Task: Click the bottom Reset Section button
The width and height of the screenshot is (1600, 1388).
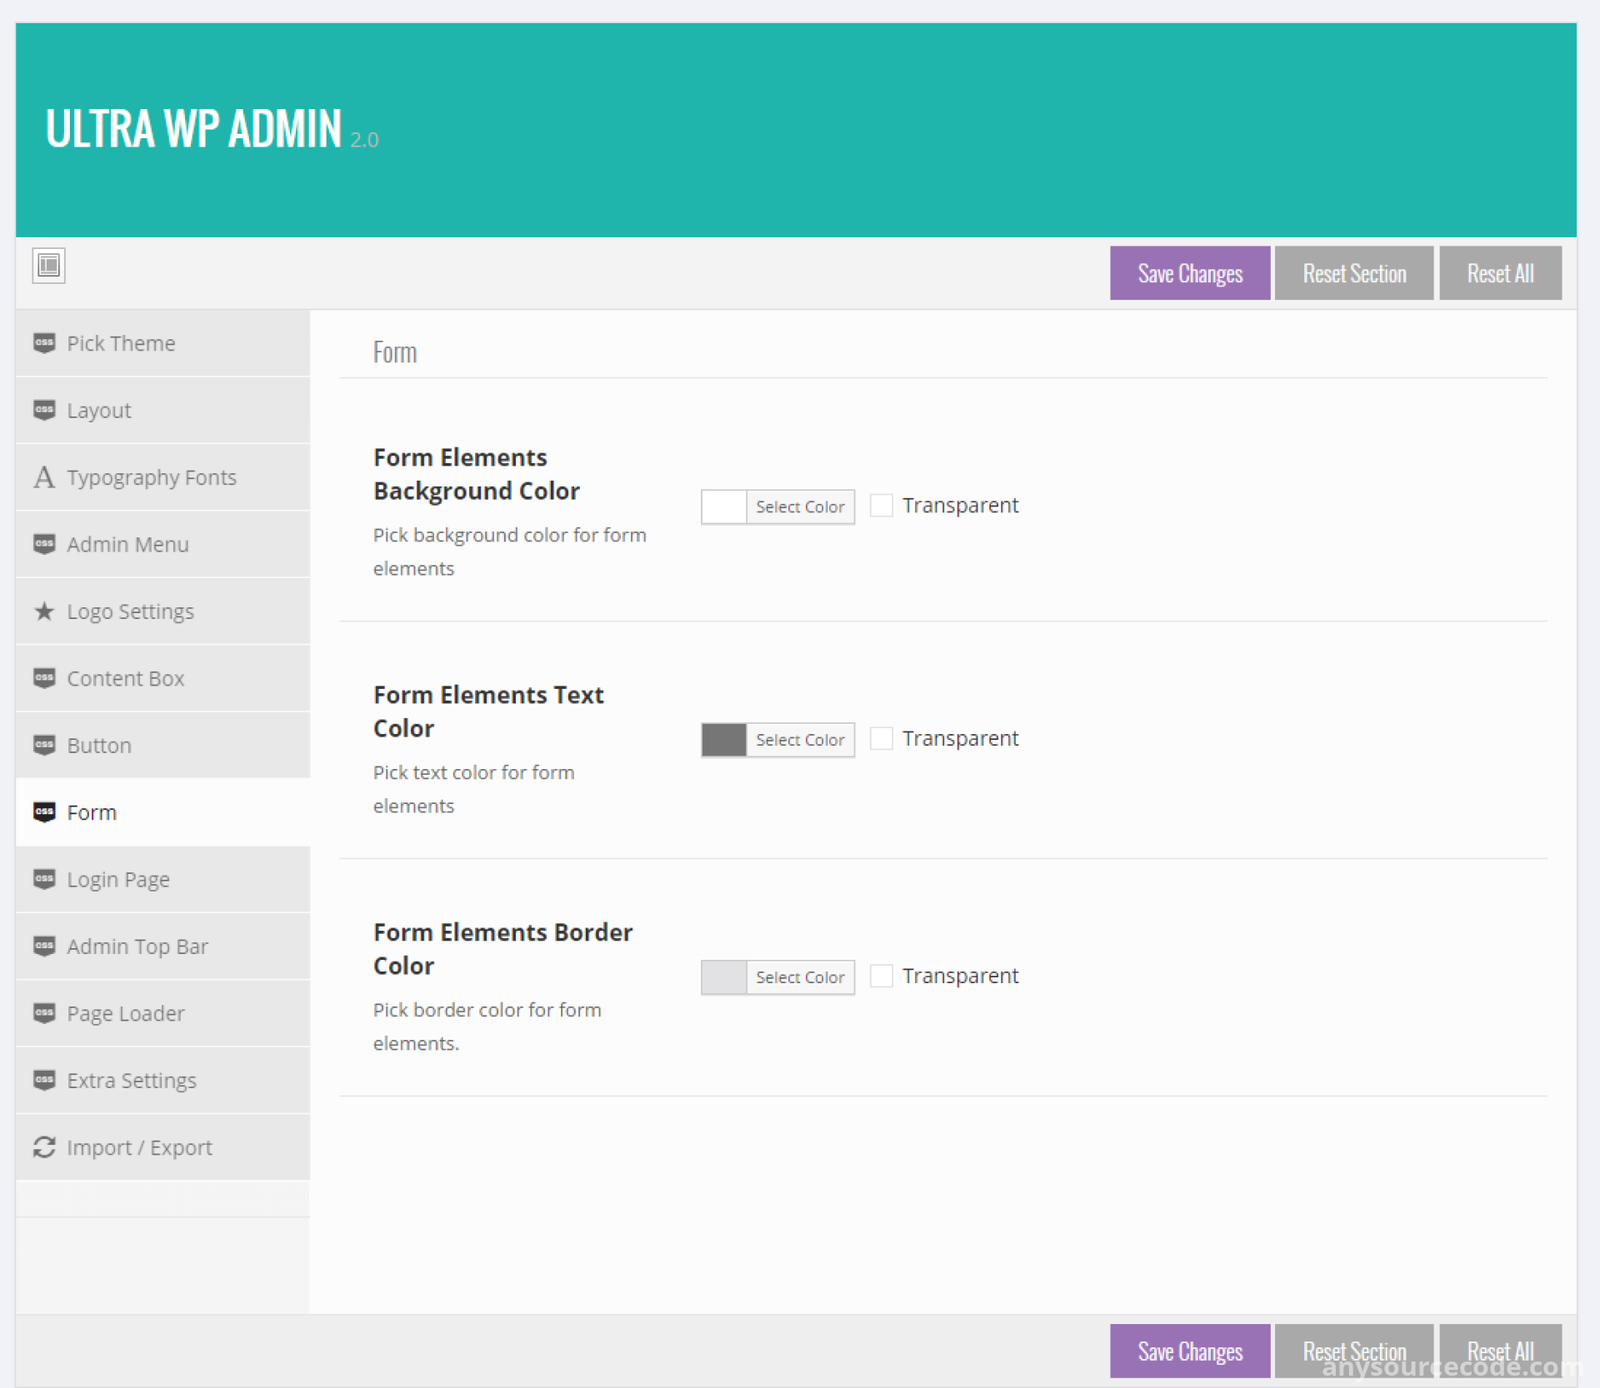Action: point(1354,1351)
